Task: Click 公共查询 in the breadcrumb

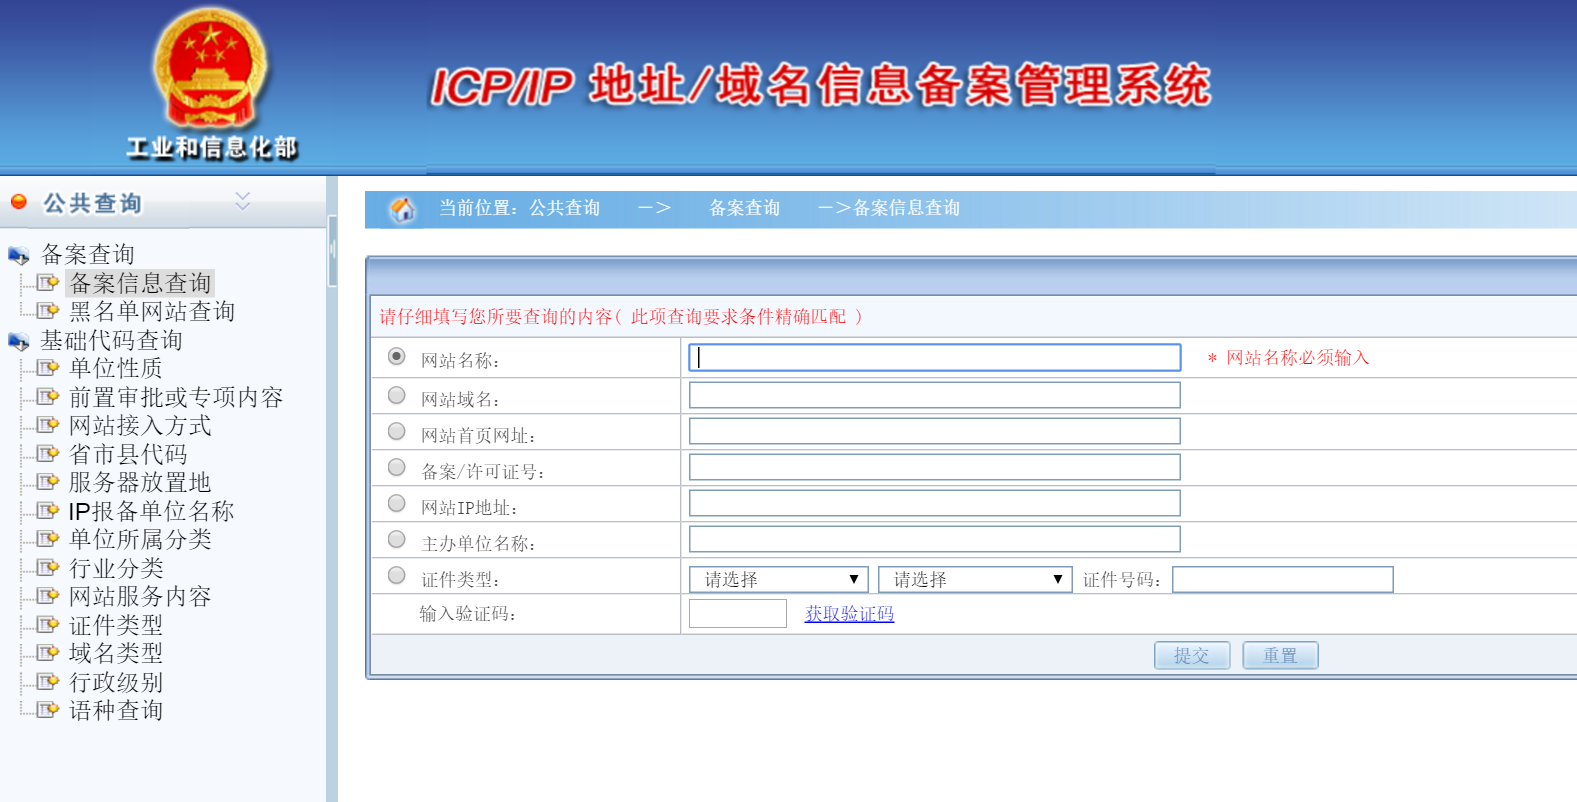Action: pos(564,208)
